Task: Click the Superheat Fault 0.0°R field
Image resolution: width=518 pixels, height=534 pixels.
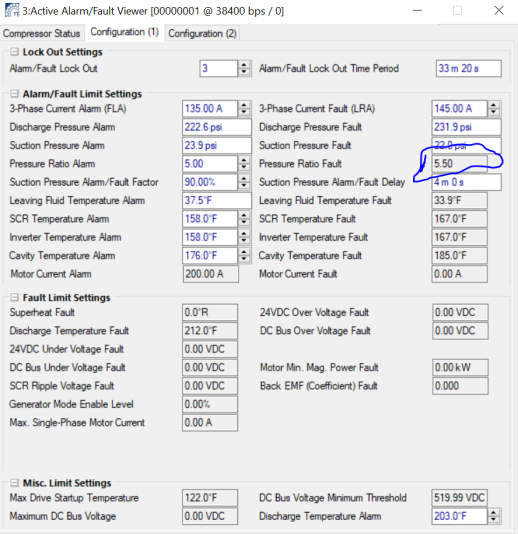Action: (210, 313)
